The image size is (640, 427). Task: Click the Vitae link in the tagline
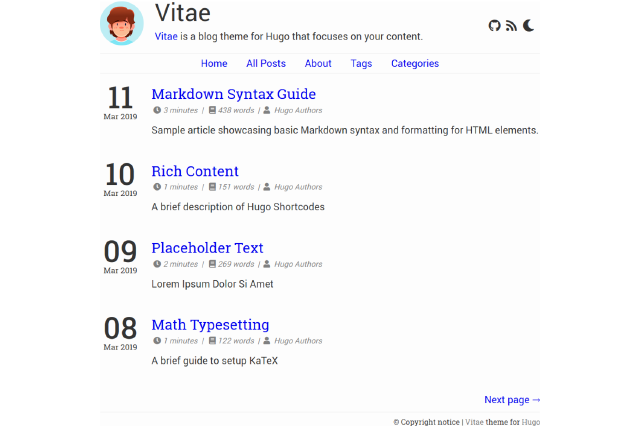coord(166,37)
